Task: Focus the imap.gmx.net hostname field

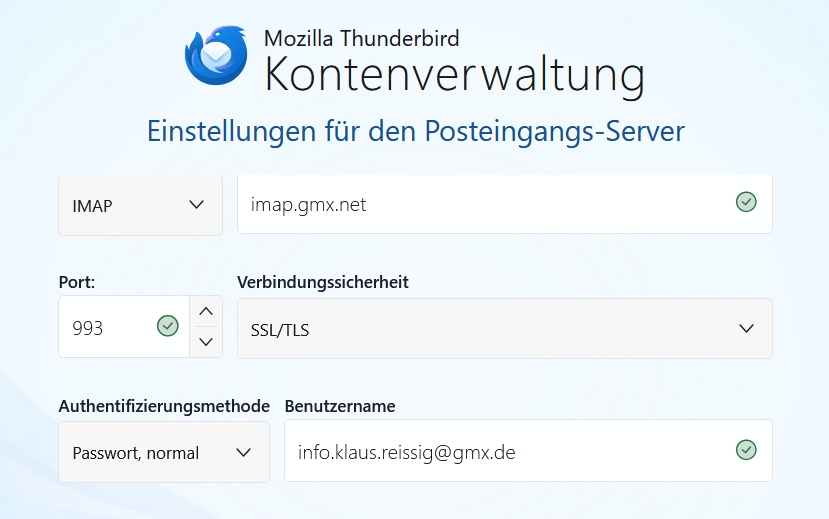Action: pos(480,205)
